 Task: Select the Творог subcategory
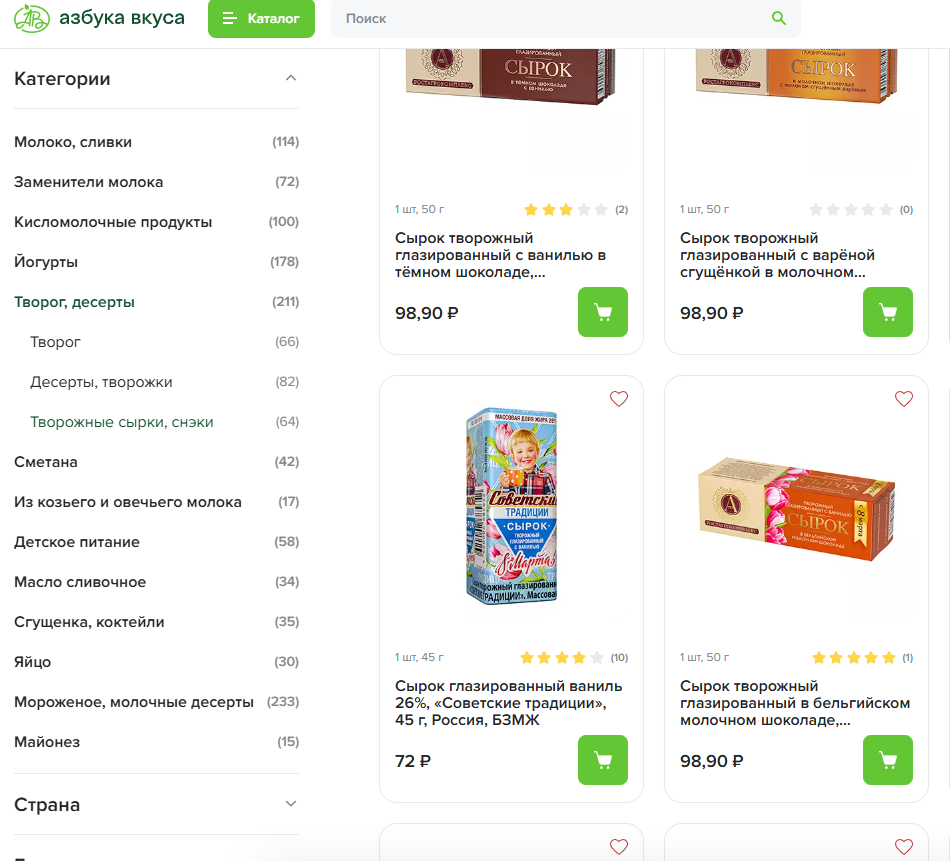[x=56, y=342]
